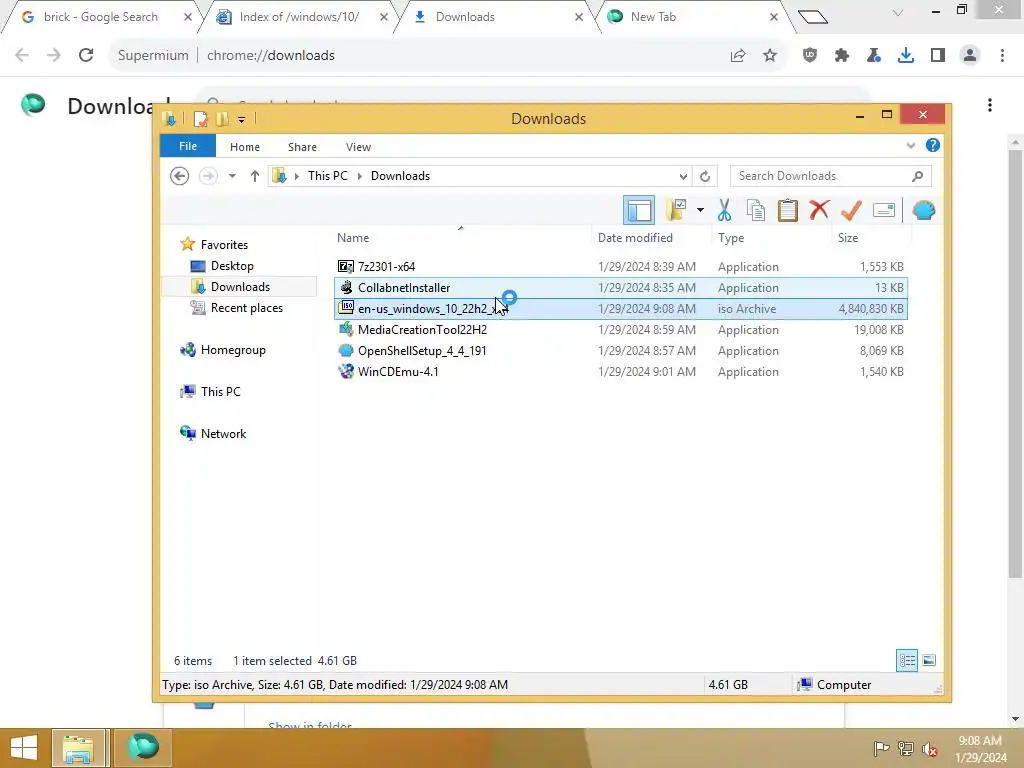This screenshot has height=768, width=1024.
Task: Expand breadcrumb arrow after This PC
Action: [359, 176]
